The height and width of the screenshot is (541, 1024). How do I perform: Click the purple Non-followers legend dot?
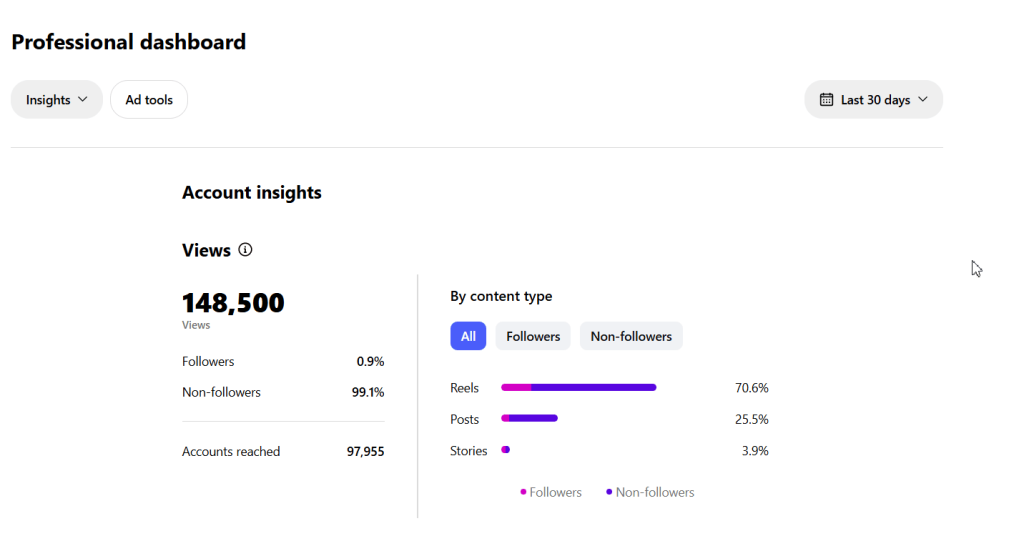(x=609, y=492)
